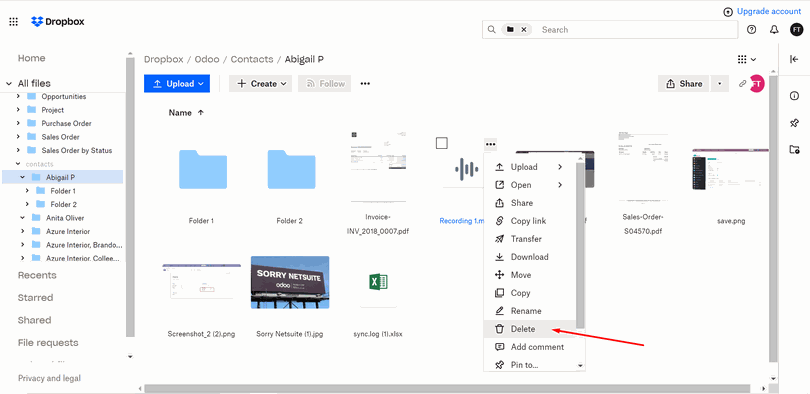Open the Folder 2 large folder icon

(291, 169)
